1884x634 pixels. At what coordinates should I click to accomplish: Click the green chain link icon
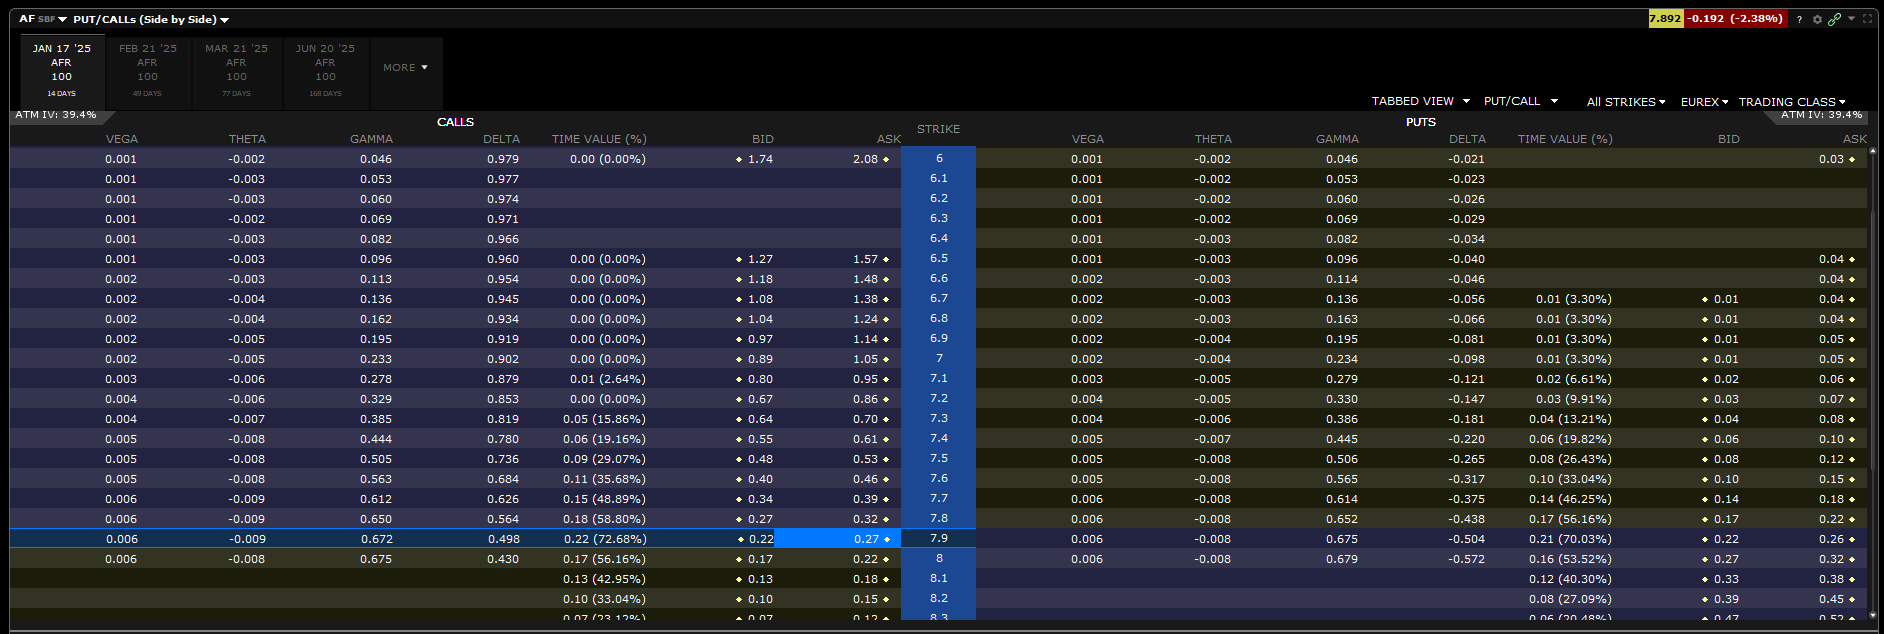(x=1834, y=19)
